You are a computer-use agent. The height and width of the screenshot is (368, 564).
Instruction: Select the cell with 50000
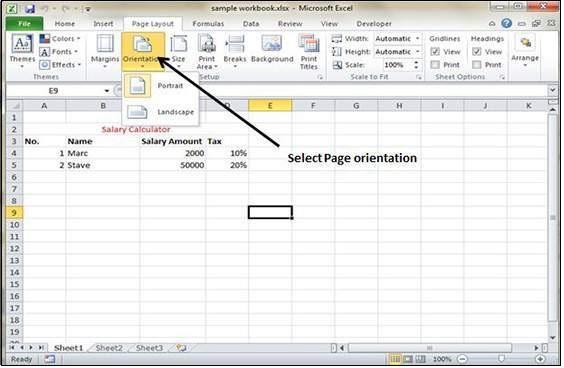(x=173, y=165)
